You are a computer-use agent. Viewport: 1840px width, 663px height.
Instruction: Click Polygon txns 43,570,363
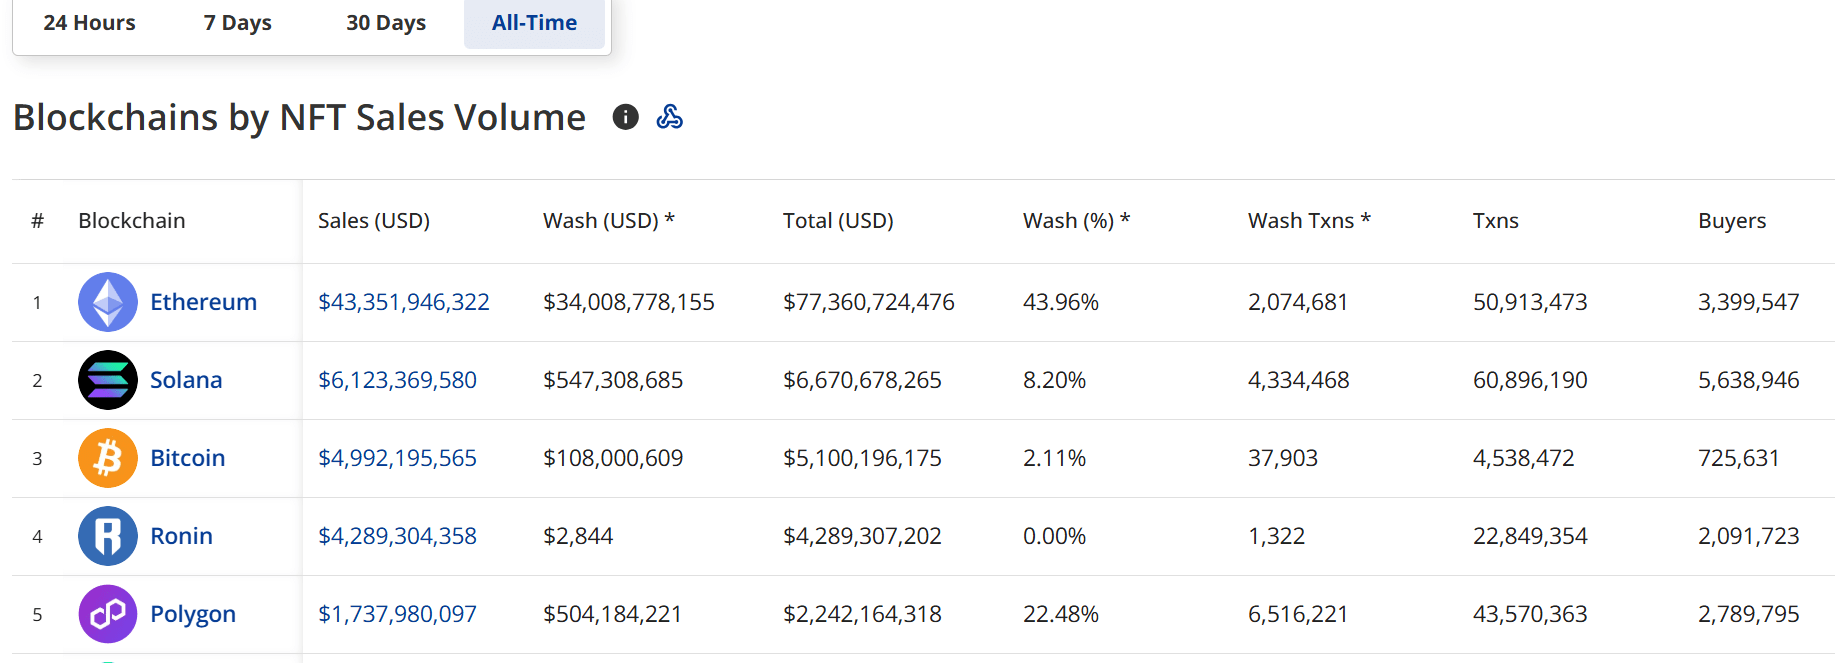[1530, 614]
